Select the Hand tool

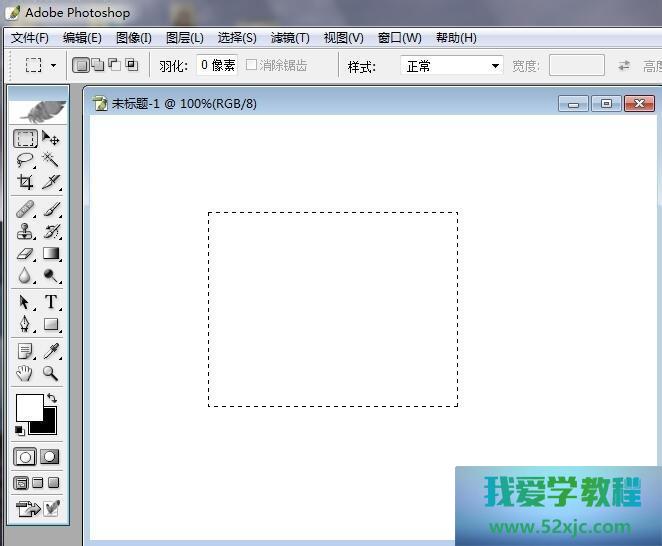click(x=25, y=373)
